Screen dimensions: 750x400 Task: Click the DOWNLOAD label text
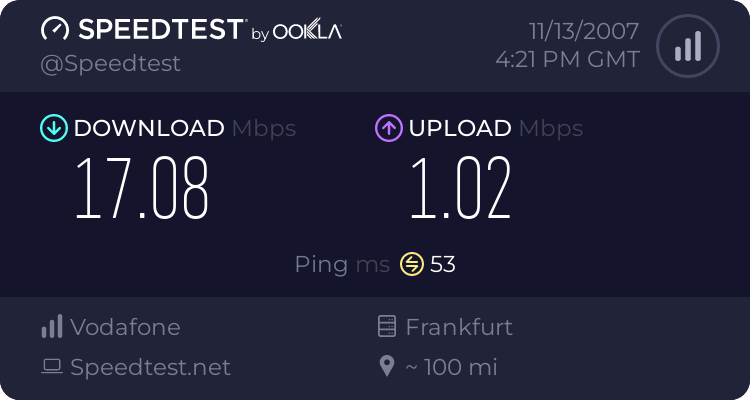tap(149, 128)
